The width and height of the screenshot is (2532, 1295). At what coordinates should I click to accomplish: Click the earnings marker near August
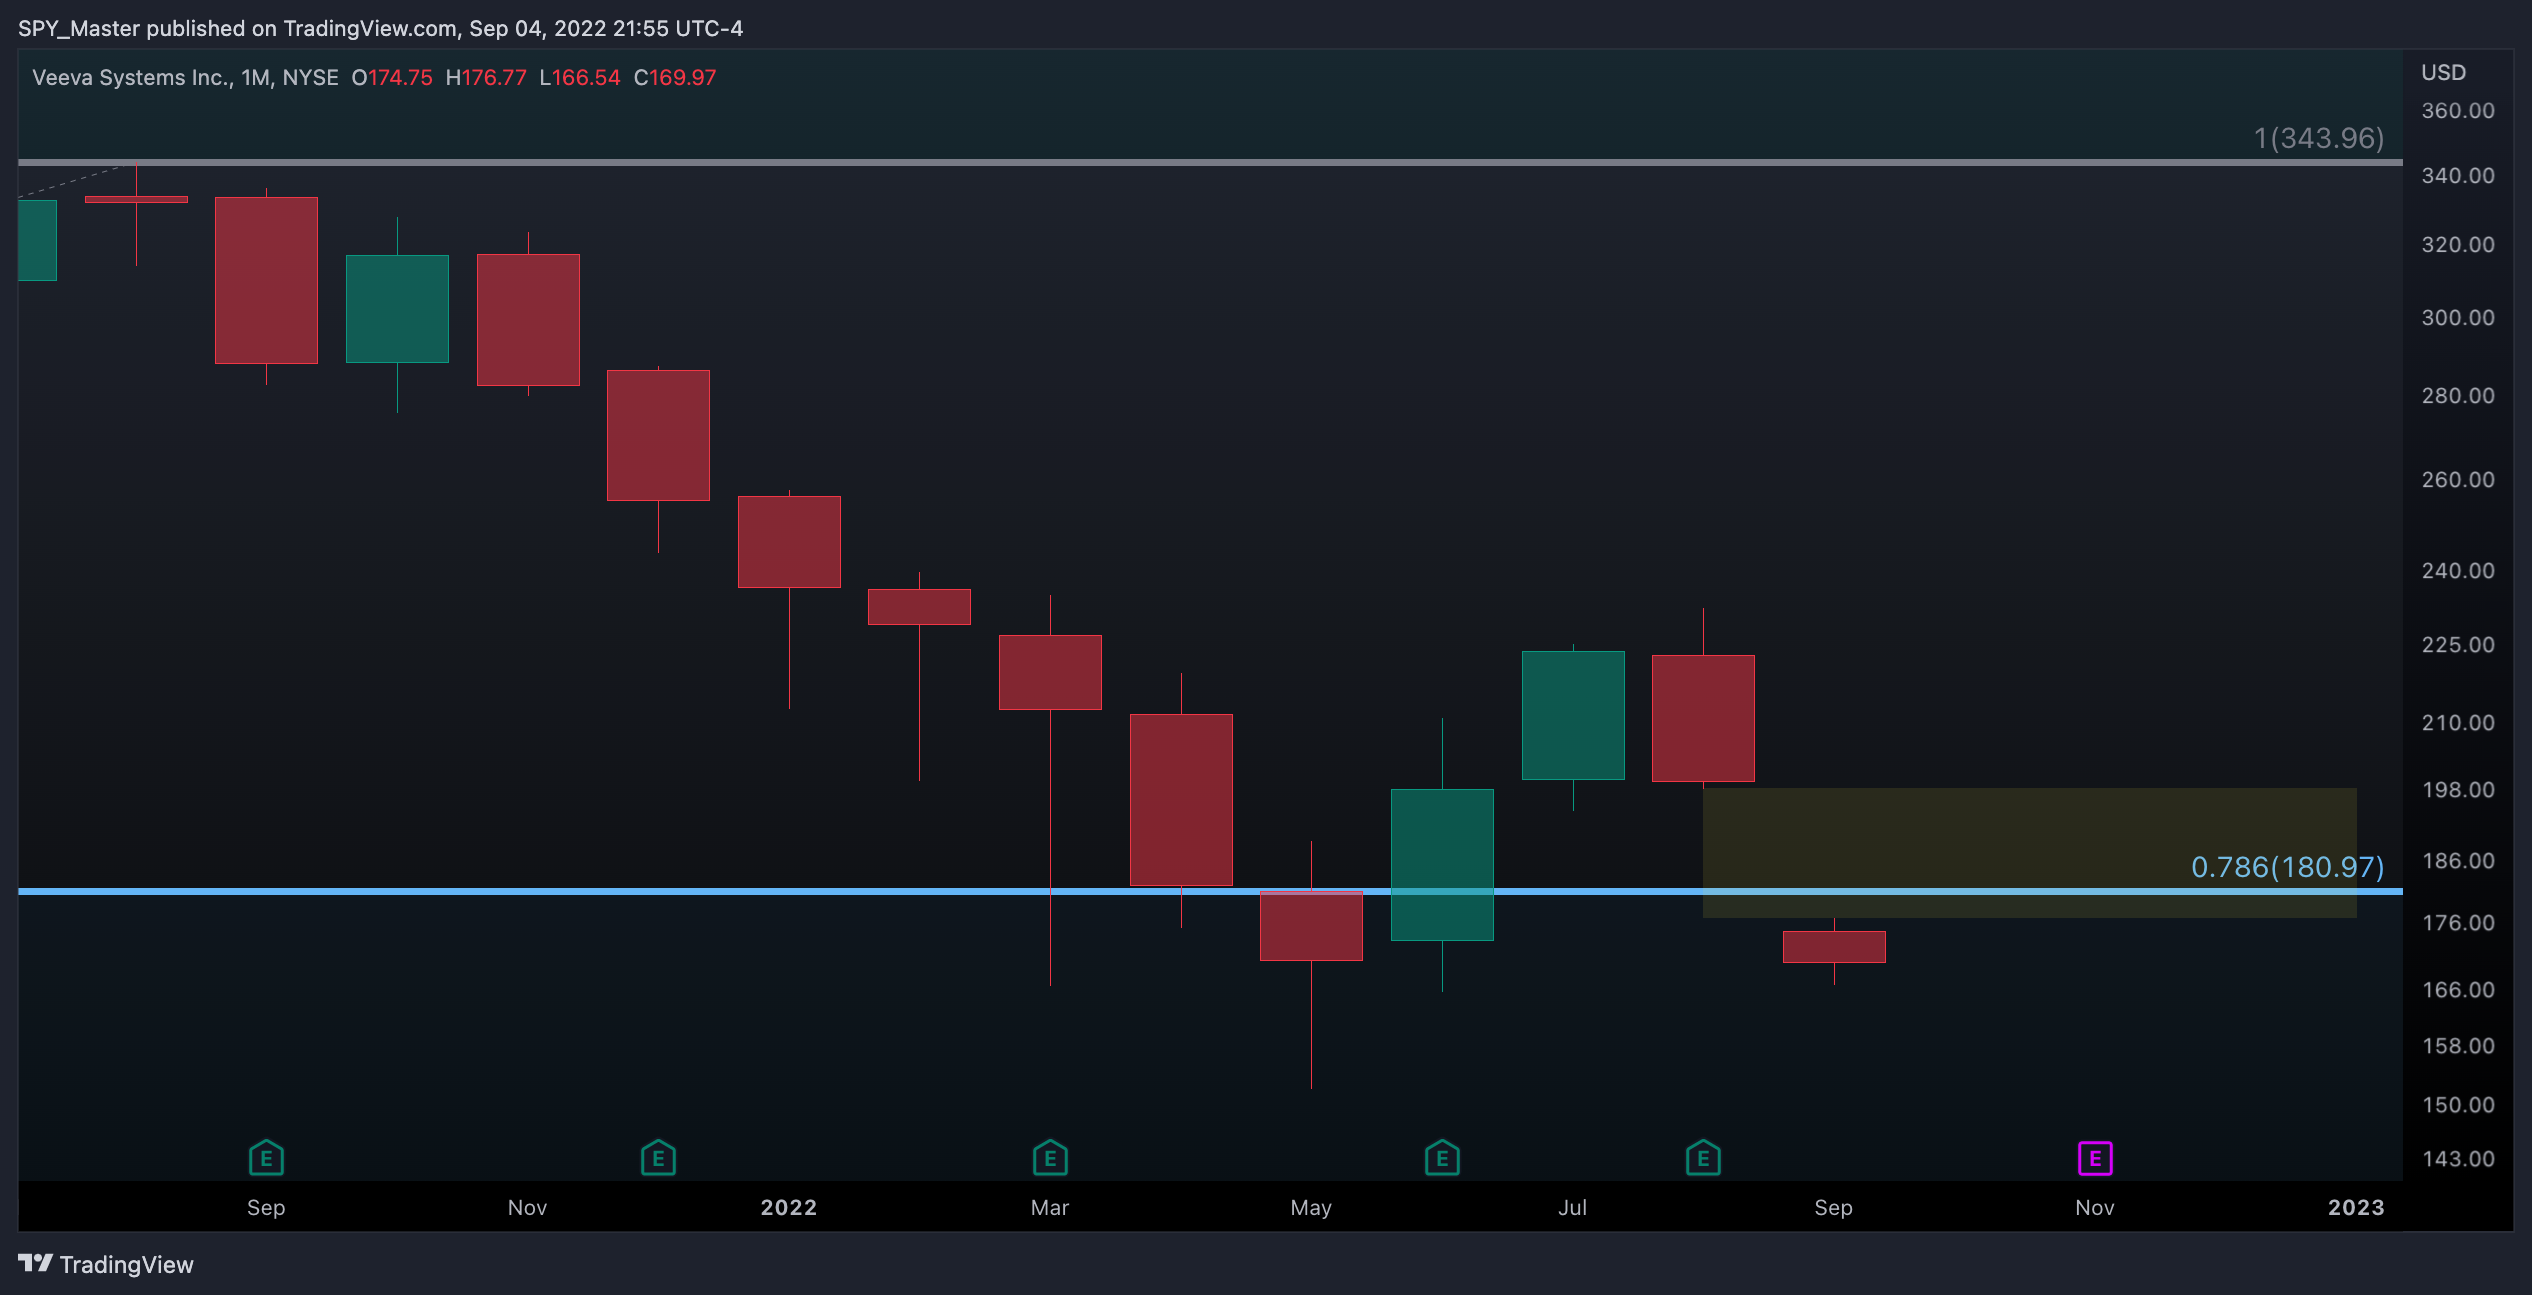click(x=1703, y=1158)
